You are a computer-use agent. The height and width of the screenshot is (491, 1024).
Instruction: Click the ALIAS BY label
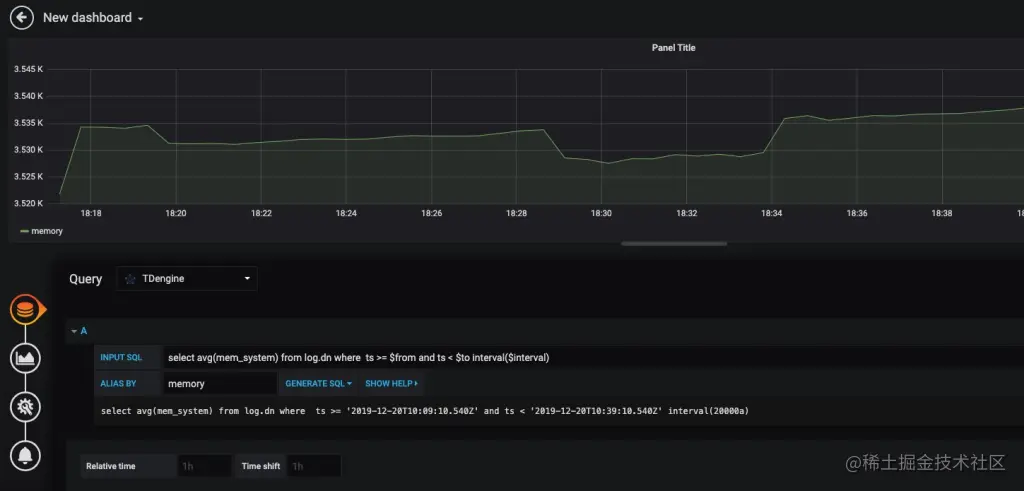pos(118,383)
